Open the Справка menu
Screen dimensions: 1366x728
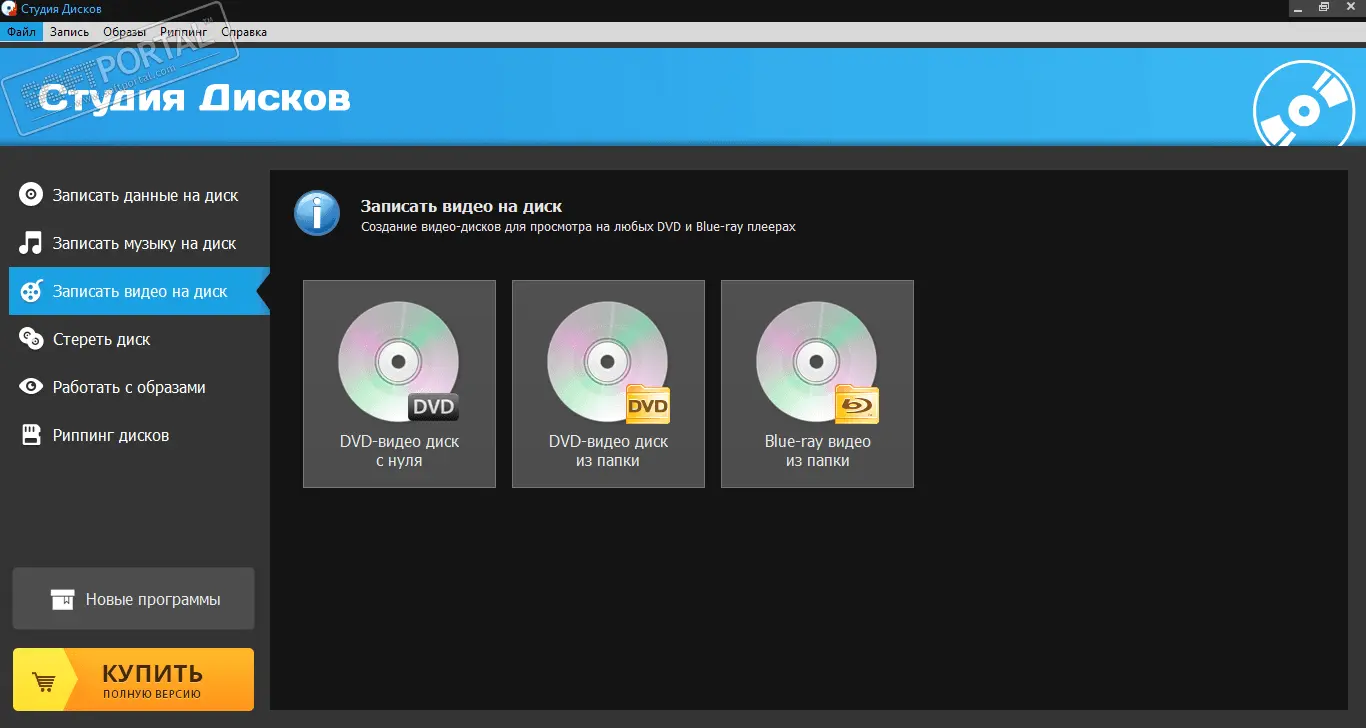pyautogui.click(x=244, y=32)
